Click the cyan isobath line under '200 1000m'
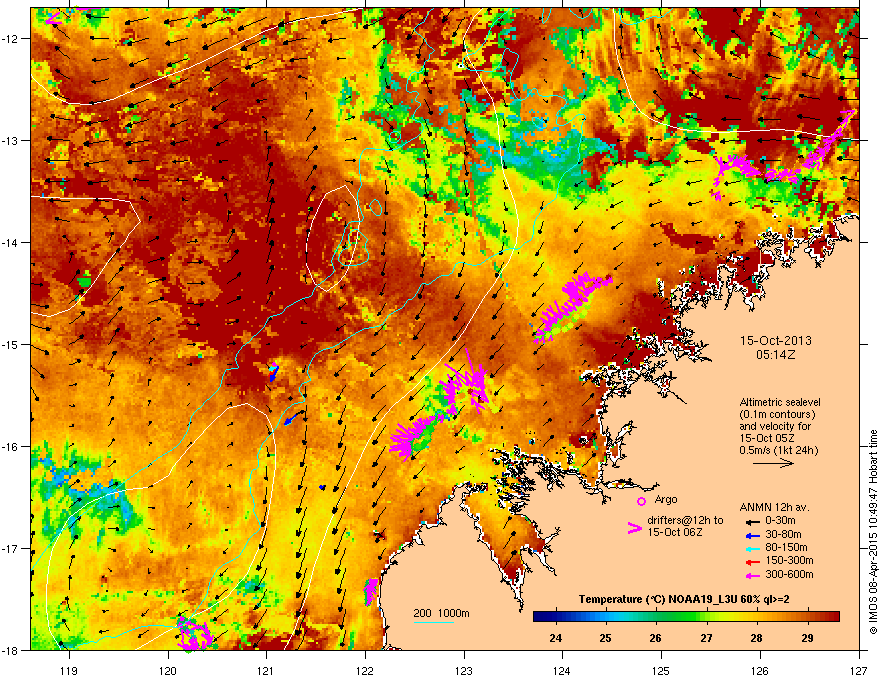 434,623
